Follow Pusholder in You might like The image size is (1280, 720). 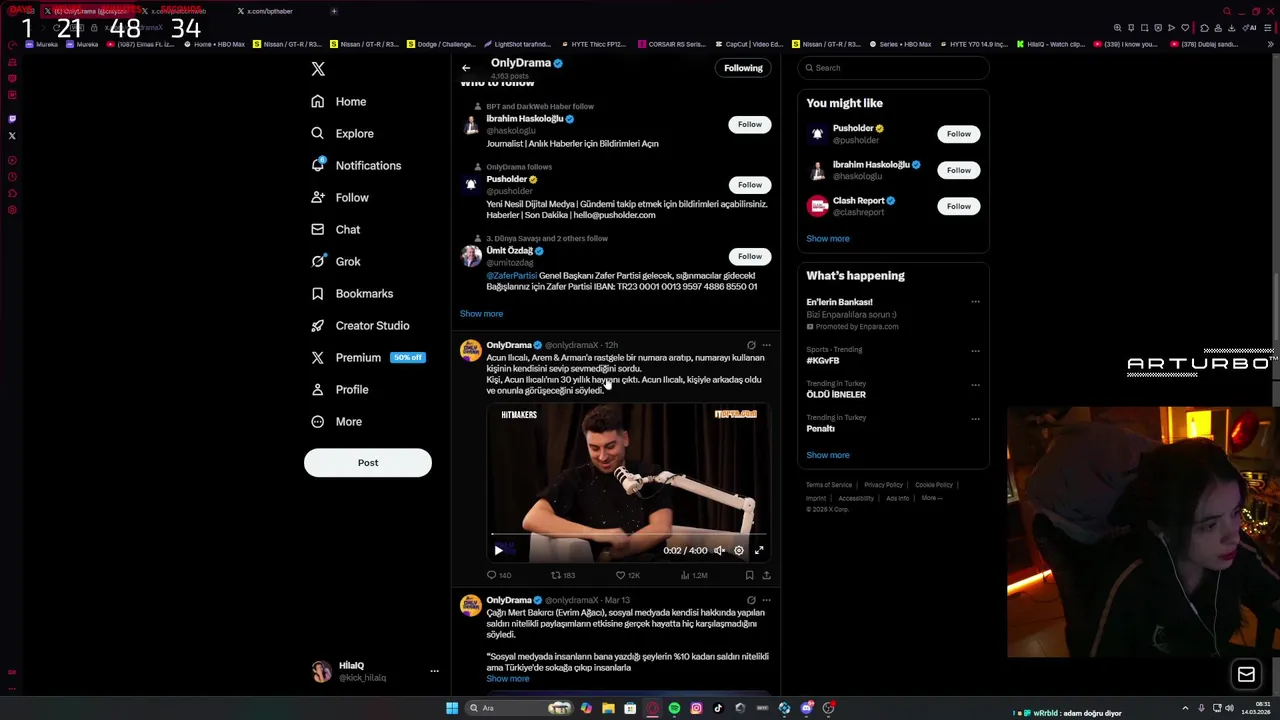click(x=958, y=134)
